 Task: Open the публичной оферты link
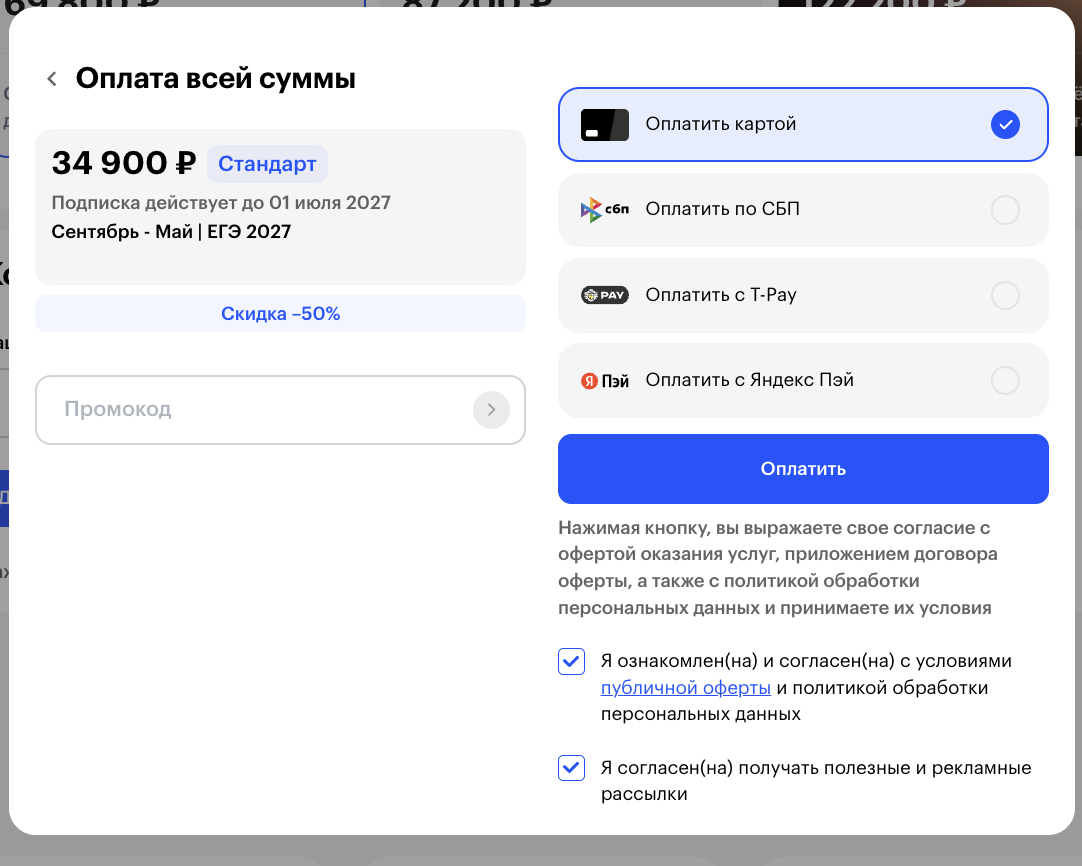pos(686,688)
